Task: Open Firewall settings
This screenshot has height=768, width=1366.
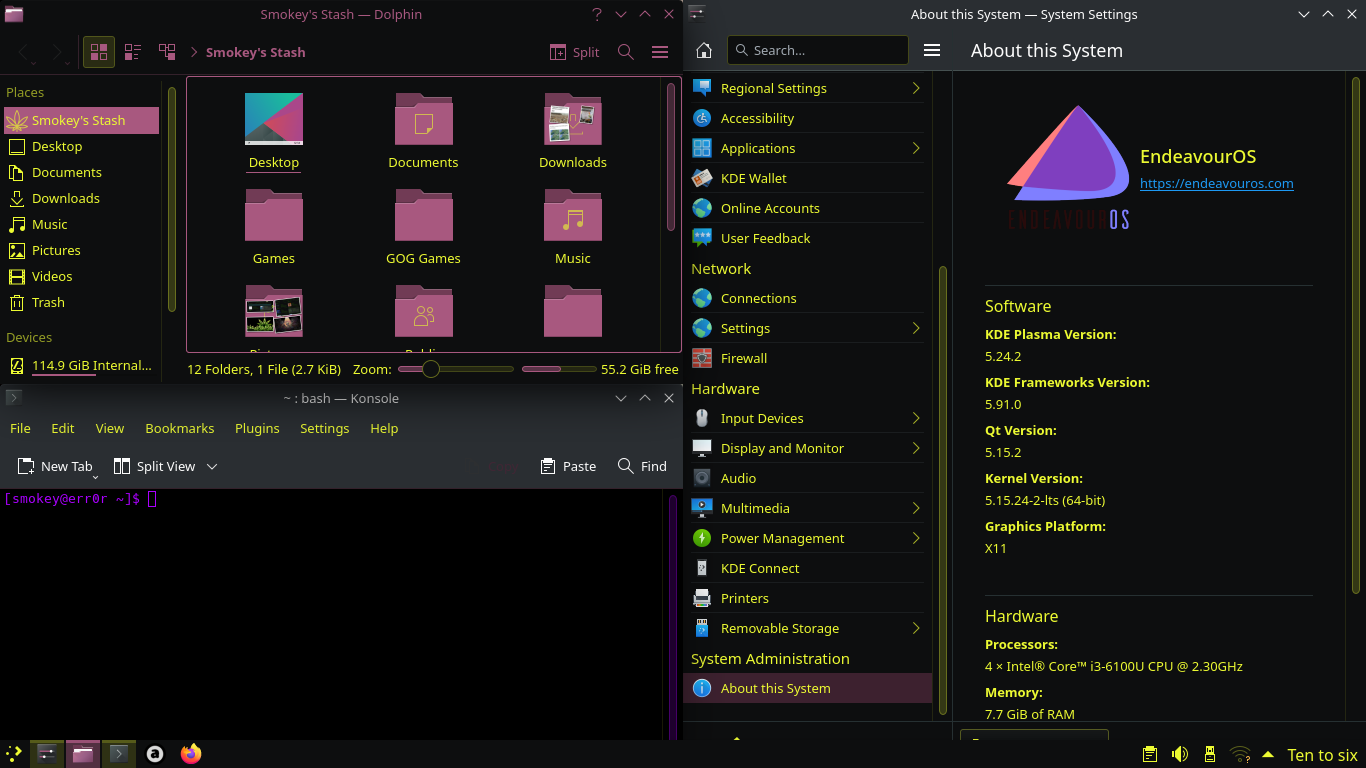Action: (x=807, y=358)
